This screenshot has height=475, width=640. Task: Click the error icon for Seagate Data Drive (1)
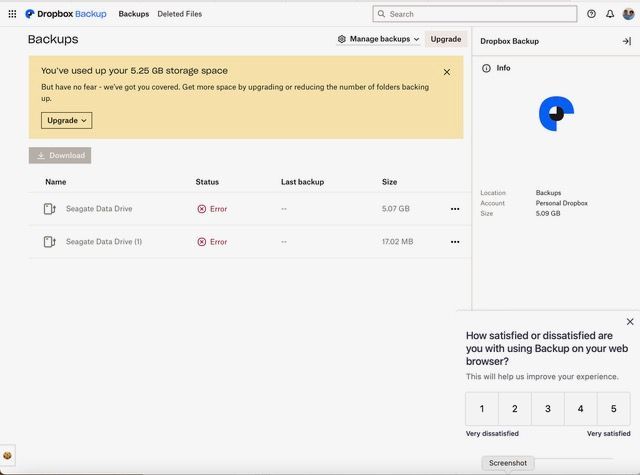(202, 242)
